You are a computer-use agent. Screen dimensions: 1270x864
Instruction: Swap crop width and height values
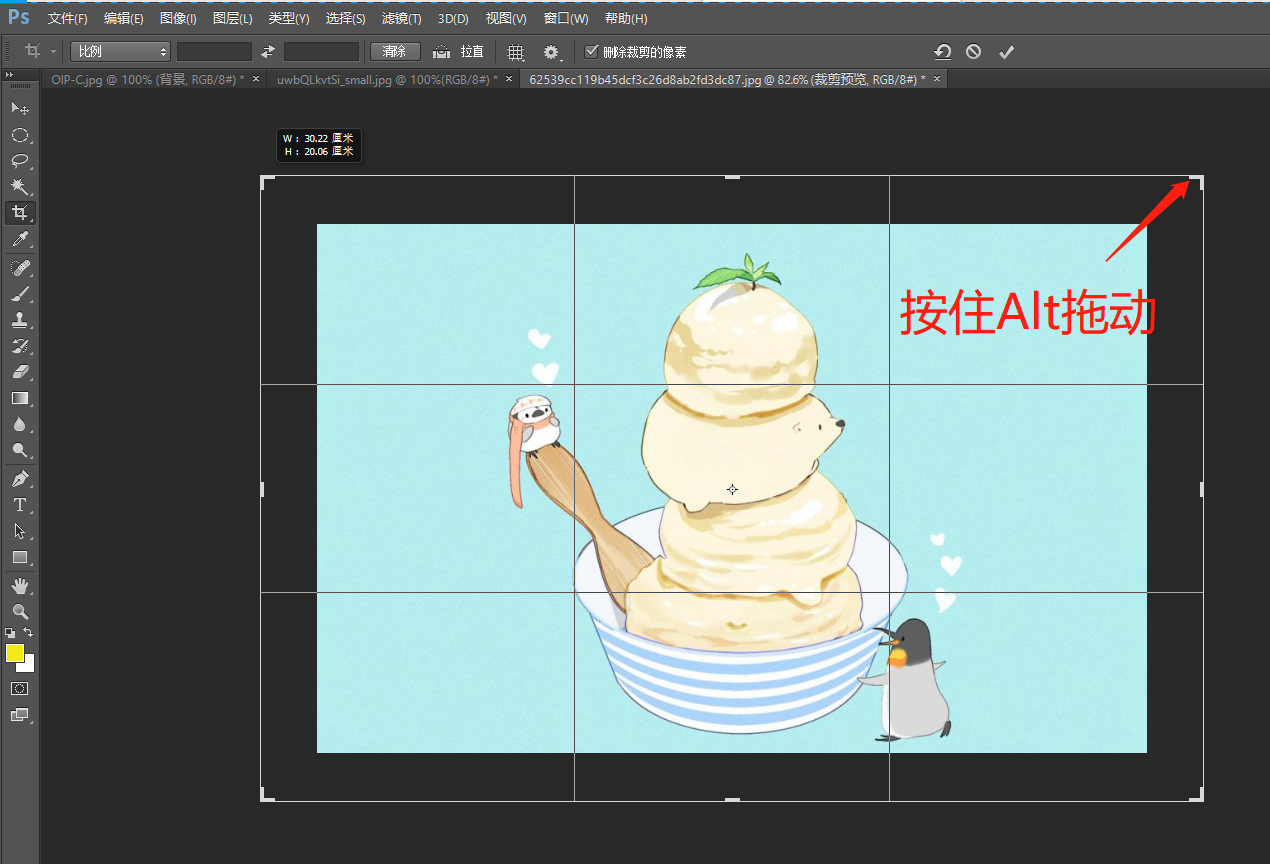point(267,52)
